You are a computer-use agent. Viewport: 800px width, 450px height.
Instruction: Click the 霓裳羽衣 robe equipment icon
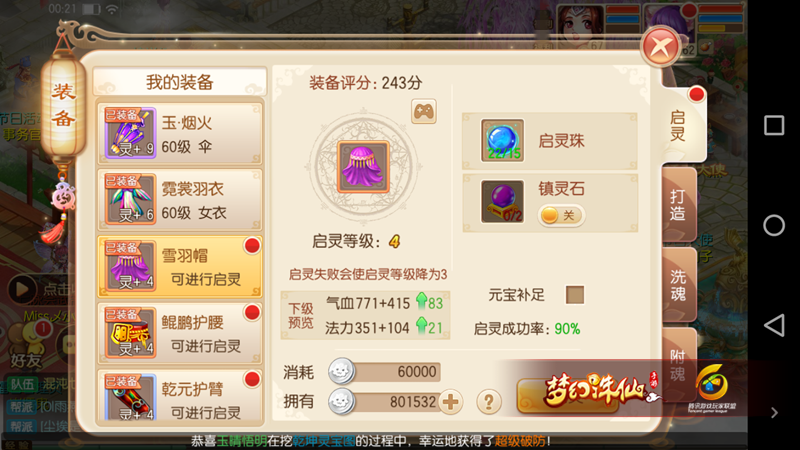coord(130,199)
